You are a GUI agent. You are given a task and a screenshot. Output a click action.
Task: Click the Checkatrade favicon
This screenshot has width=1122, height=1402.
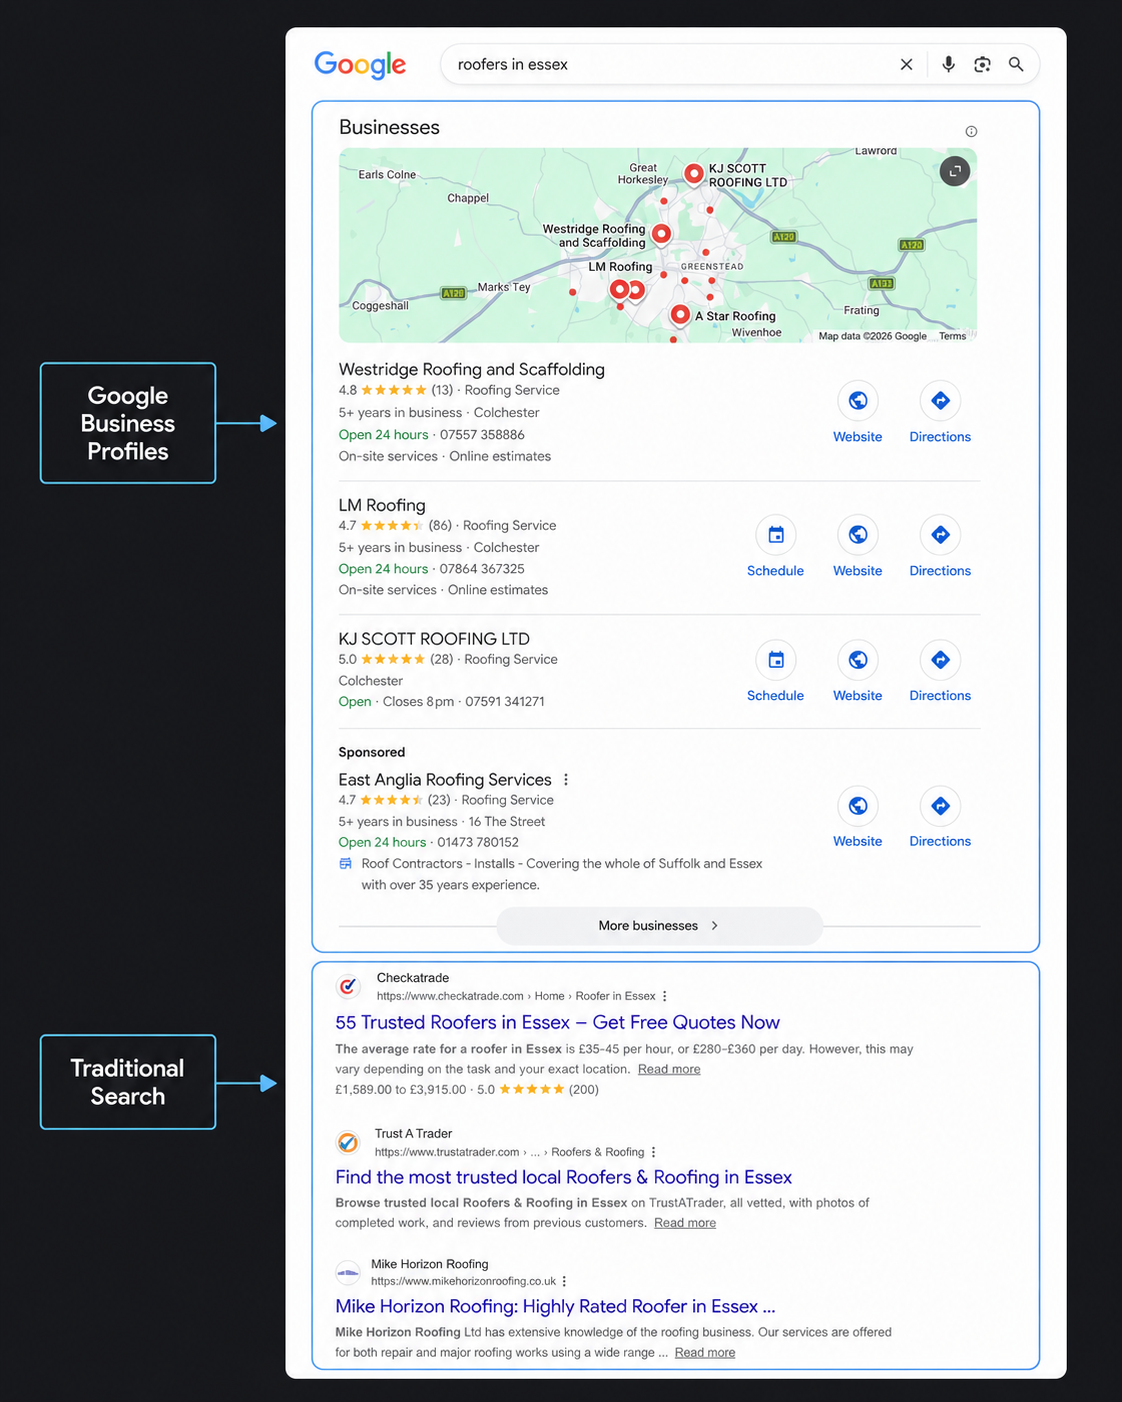pos(348,987)
